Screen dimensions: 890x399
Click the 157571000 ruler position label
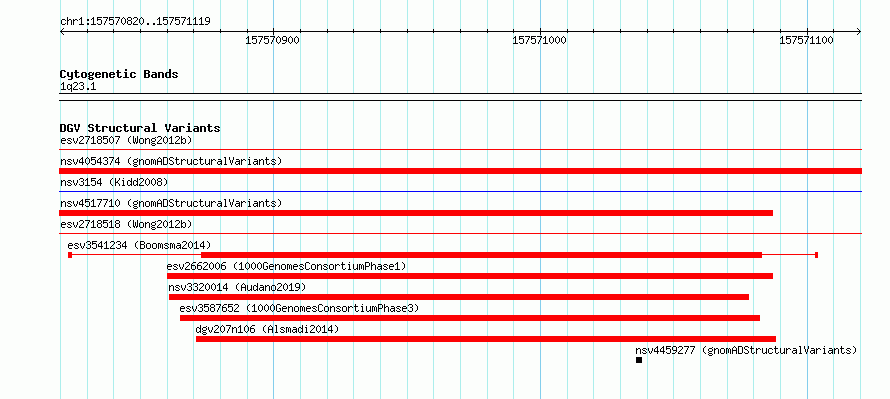[x=539, y=40]
